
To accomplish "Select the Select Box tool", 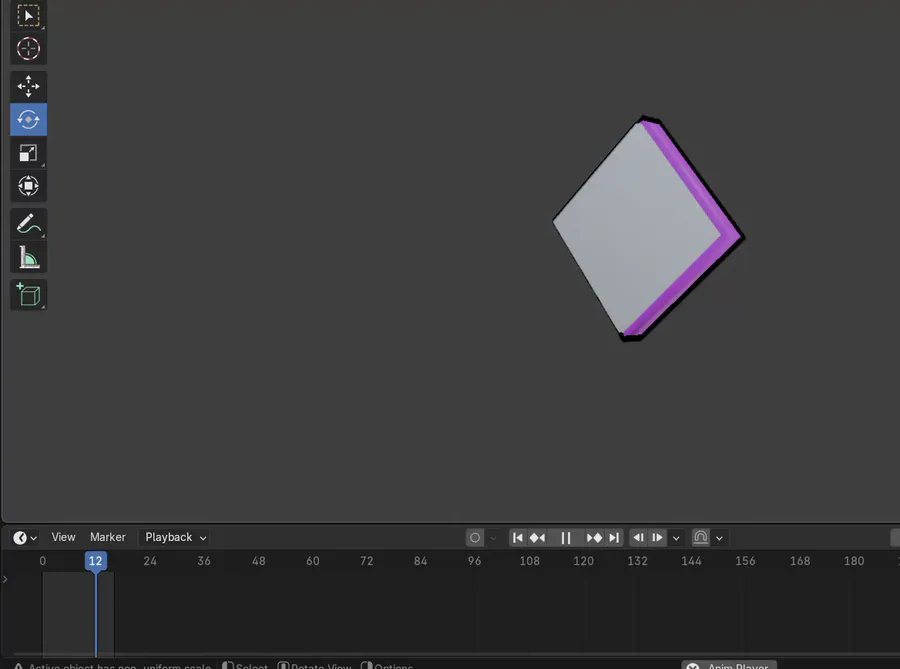I will 28,15.
